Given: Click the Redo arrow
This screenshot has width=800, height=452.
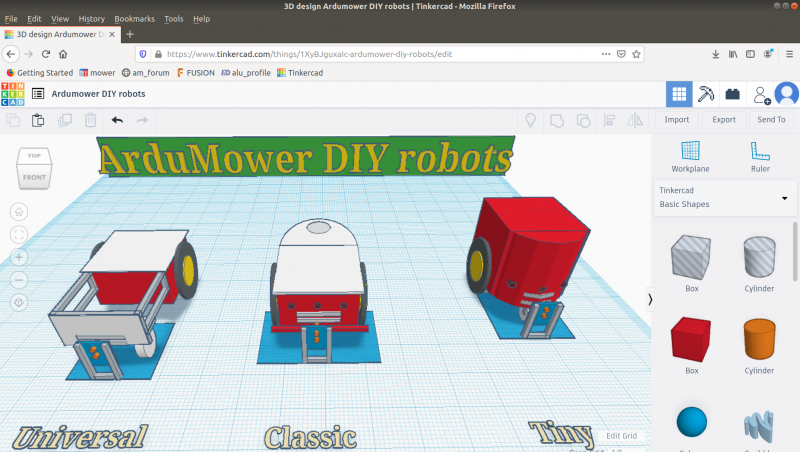Looking at the screenshot, I should [x=142, y=120].
